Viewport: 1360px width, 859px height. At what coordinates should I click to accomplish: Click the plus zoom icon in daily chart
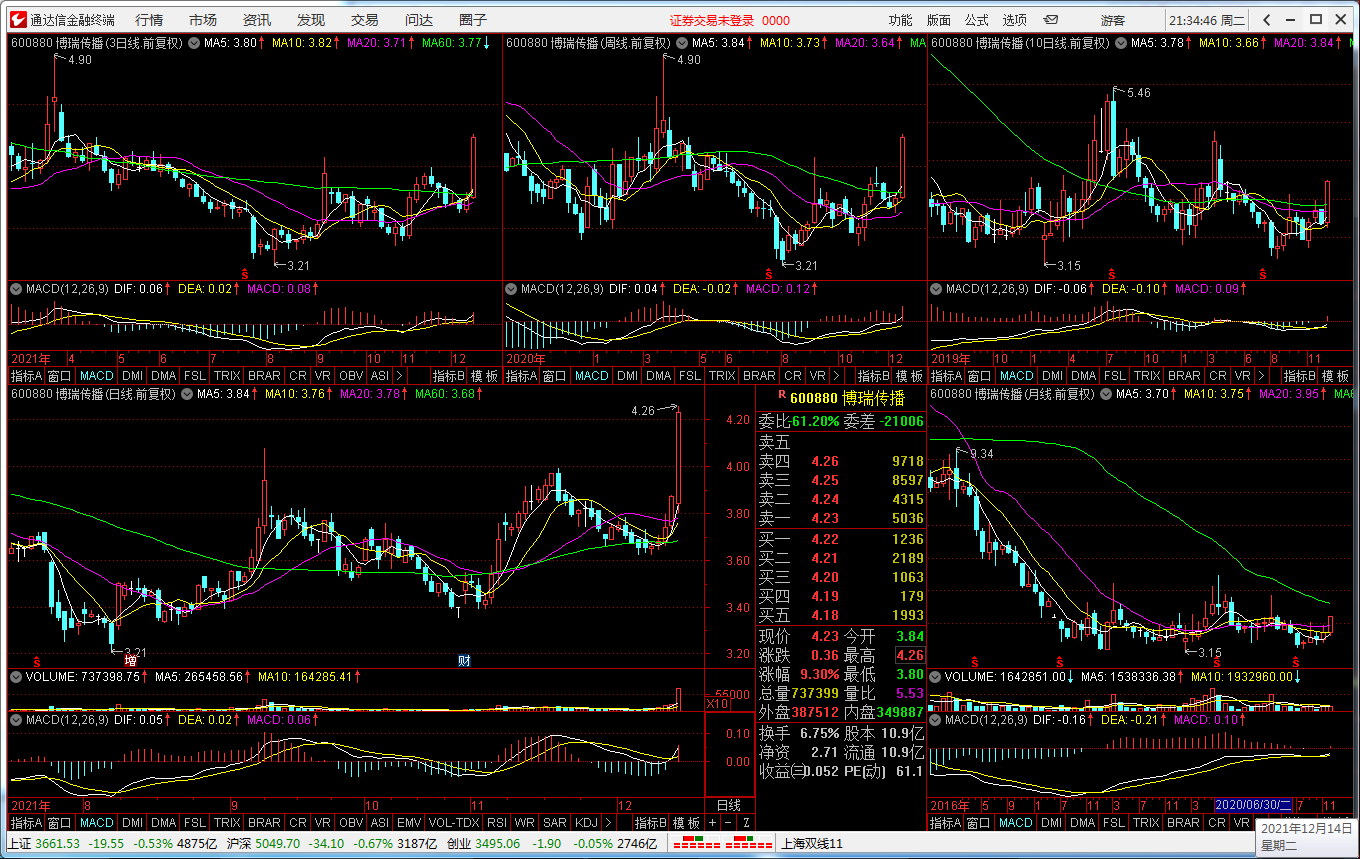[712, 823]
